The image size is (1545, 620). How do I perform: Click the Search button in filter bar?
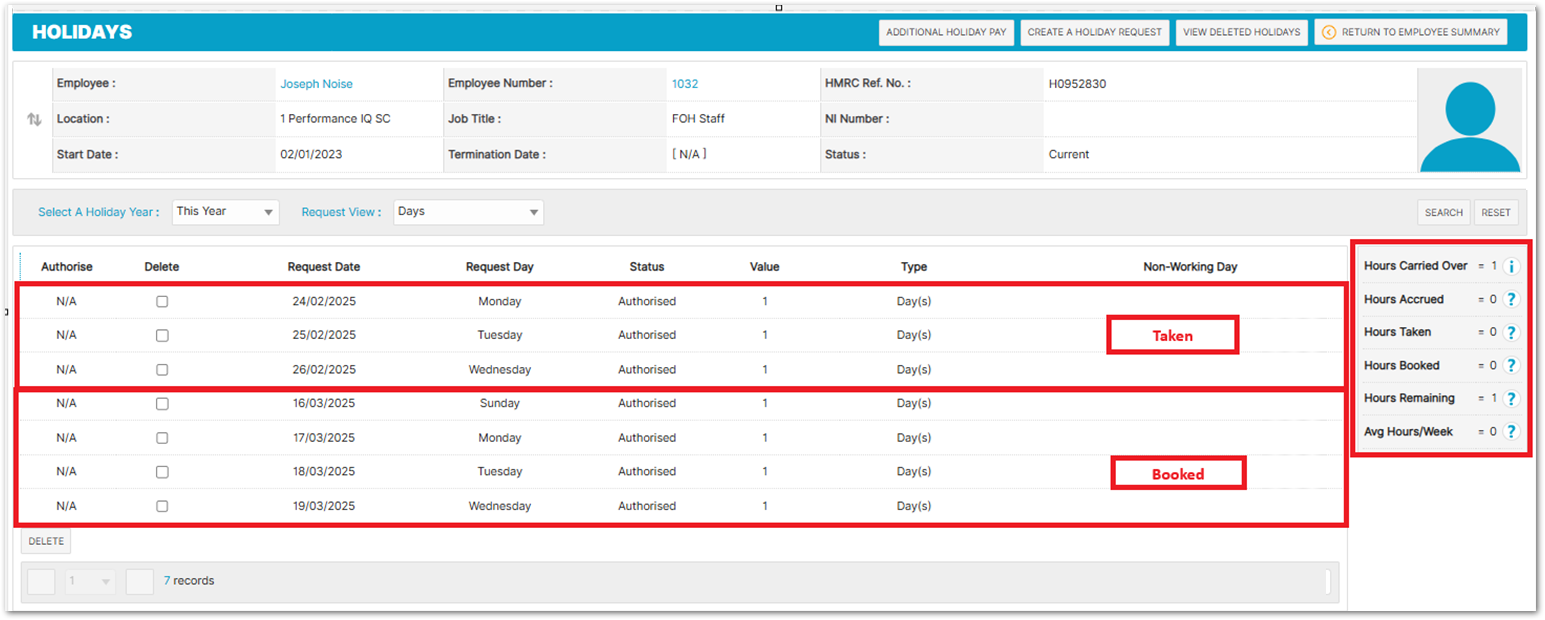[x=1443, y=213]
